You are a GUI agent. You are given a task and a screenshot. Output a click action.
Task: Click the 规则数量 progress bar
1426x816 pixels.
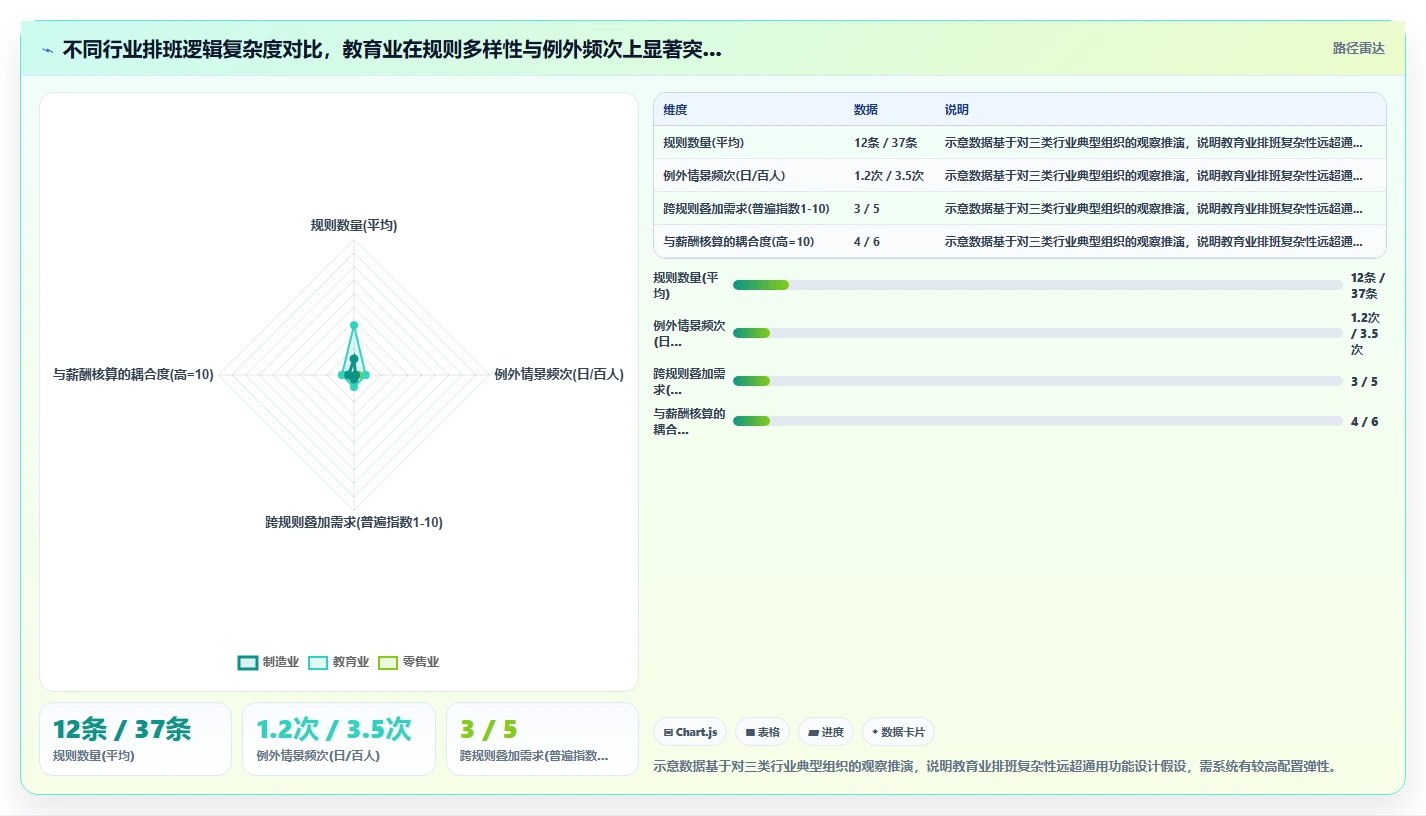(x=1038, y=285)
